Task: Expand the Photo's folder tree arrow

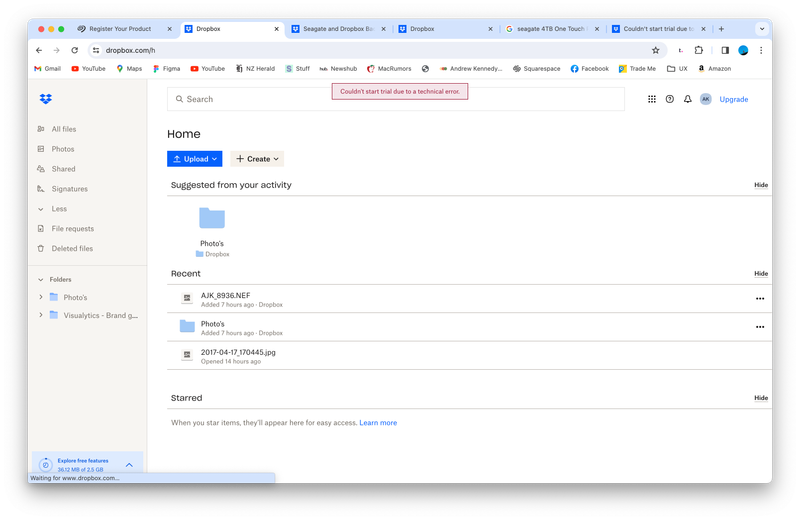Action: click(x=41, y=297)
